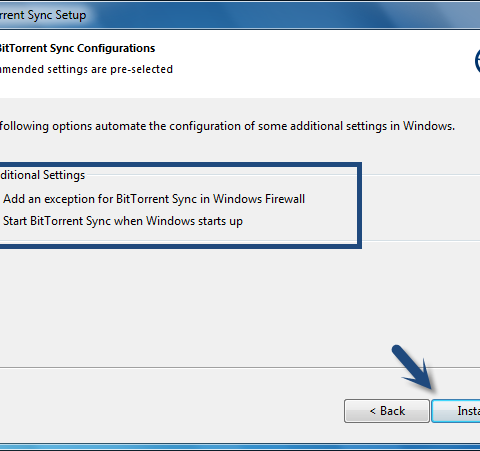Click the blue bottom window border

coord(240,447)
